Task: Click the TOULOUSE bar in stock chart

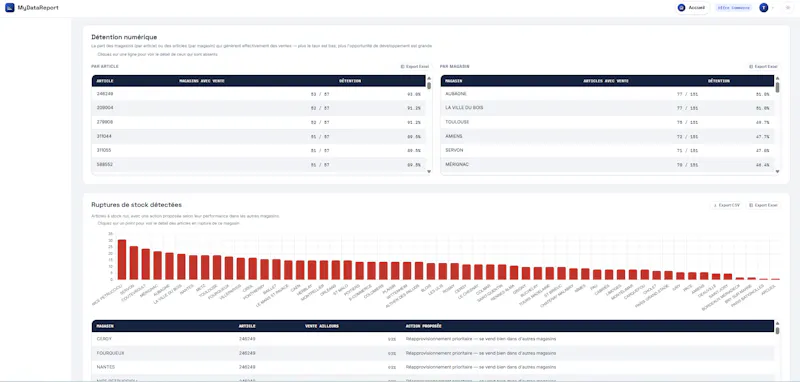Action: coord(217,267)
